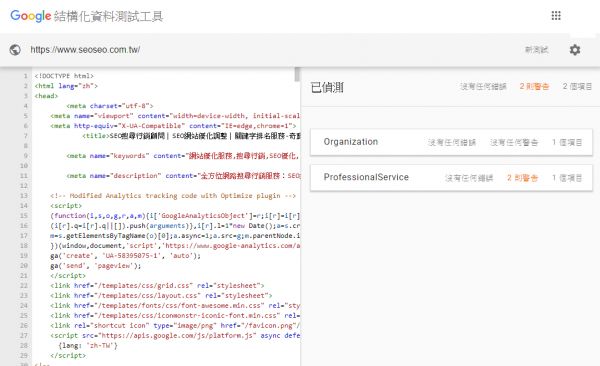Image resolution: width=600 pixels, height=366 pixels.
Task: Click the ga('send', 'pageview') line
Action: (x=96, y=265)
